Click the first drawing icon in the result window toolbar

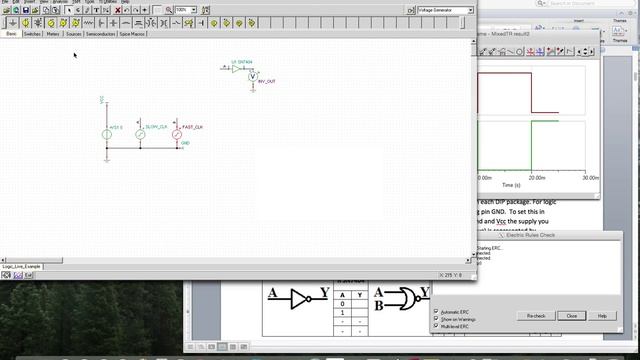482,51
